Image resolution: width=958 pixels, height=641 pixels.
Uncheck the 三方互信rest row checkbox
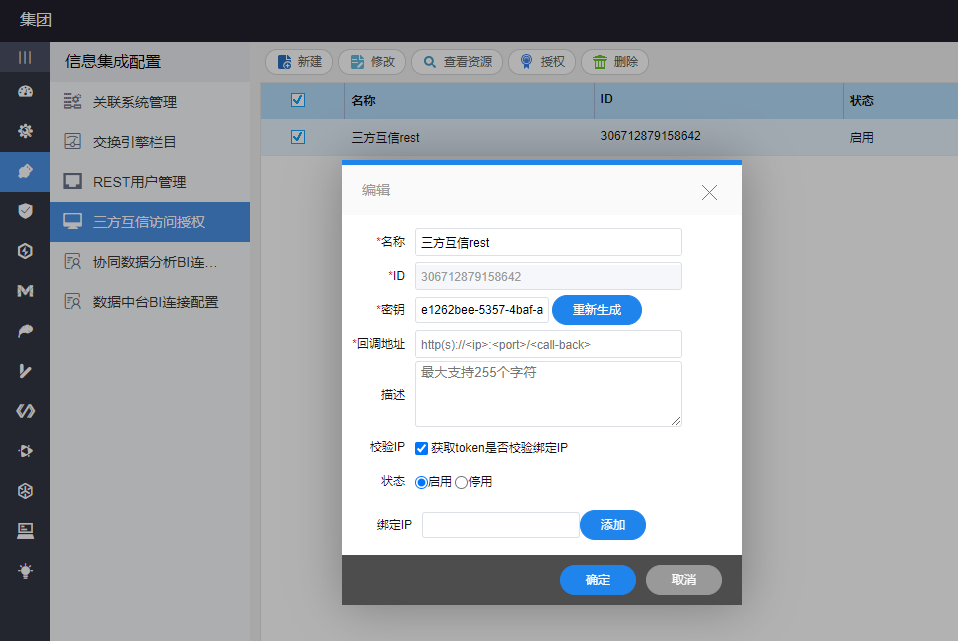coord(297,137)
